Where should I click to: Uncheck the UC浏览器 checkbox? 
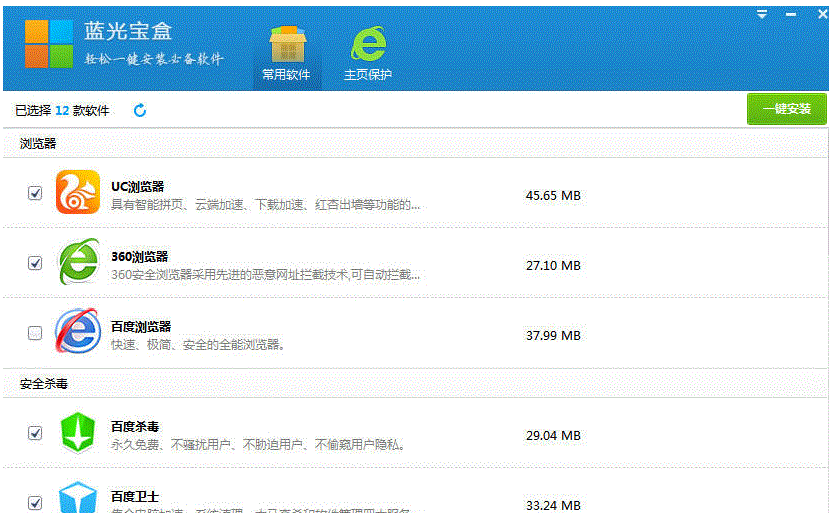pyautogui.click(x=35, y=193)
